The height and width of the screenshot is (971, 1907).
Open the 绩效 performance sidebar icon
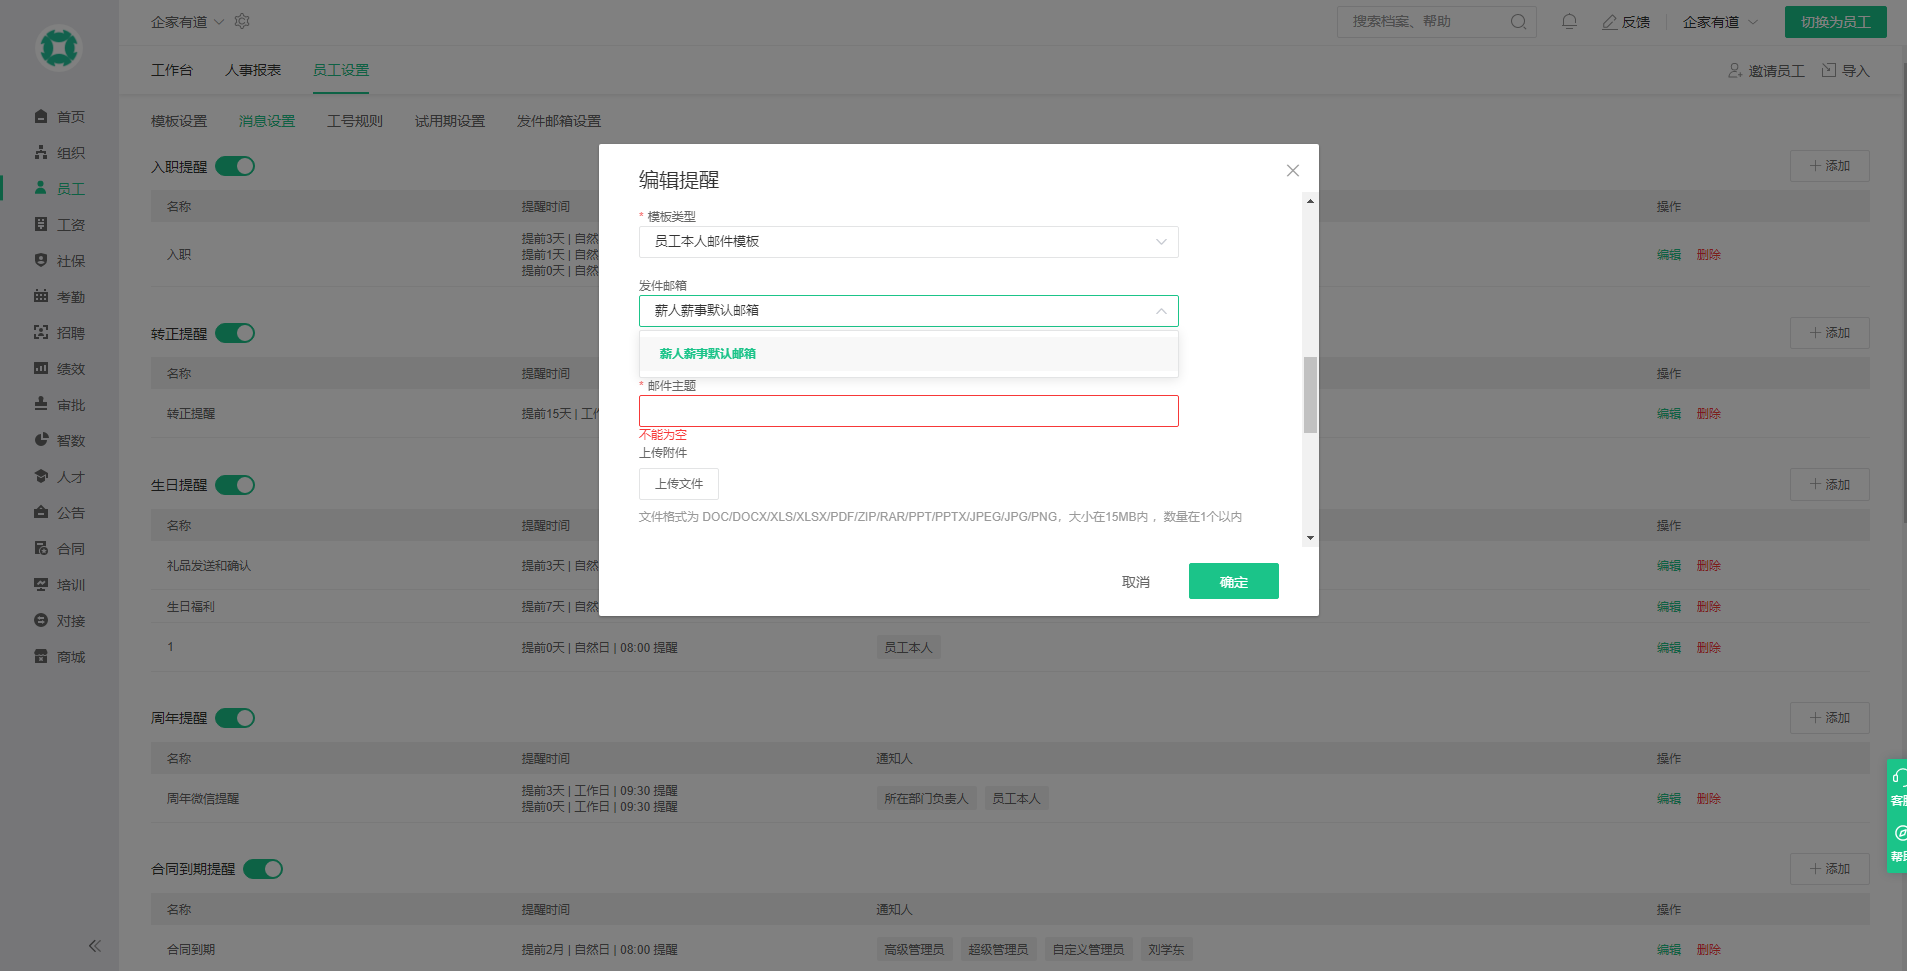[41, 368]
